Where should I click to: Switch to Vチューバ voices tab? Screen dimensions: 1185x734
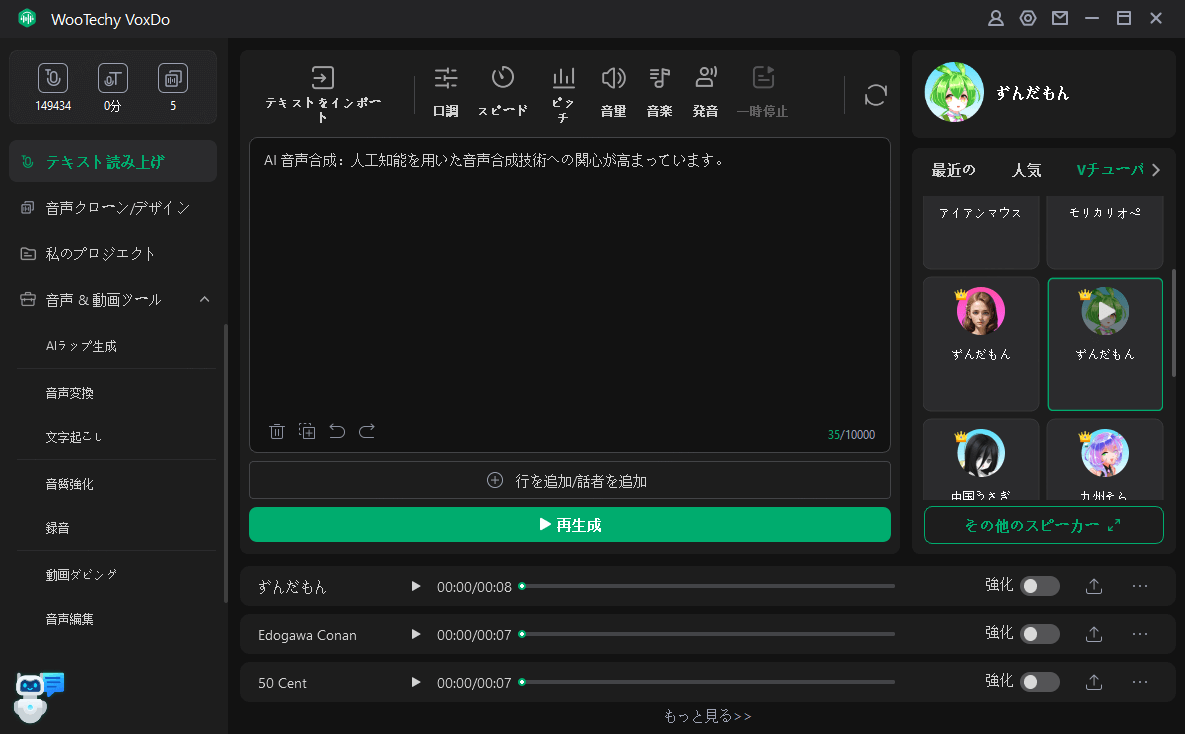click(1109, 170)
